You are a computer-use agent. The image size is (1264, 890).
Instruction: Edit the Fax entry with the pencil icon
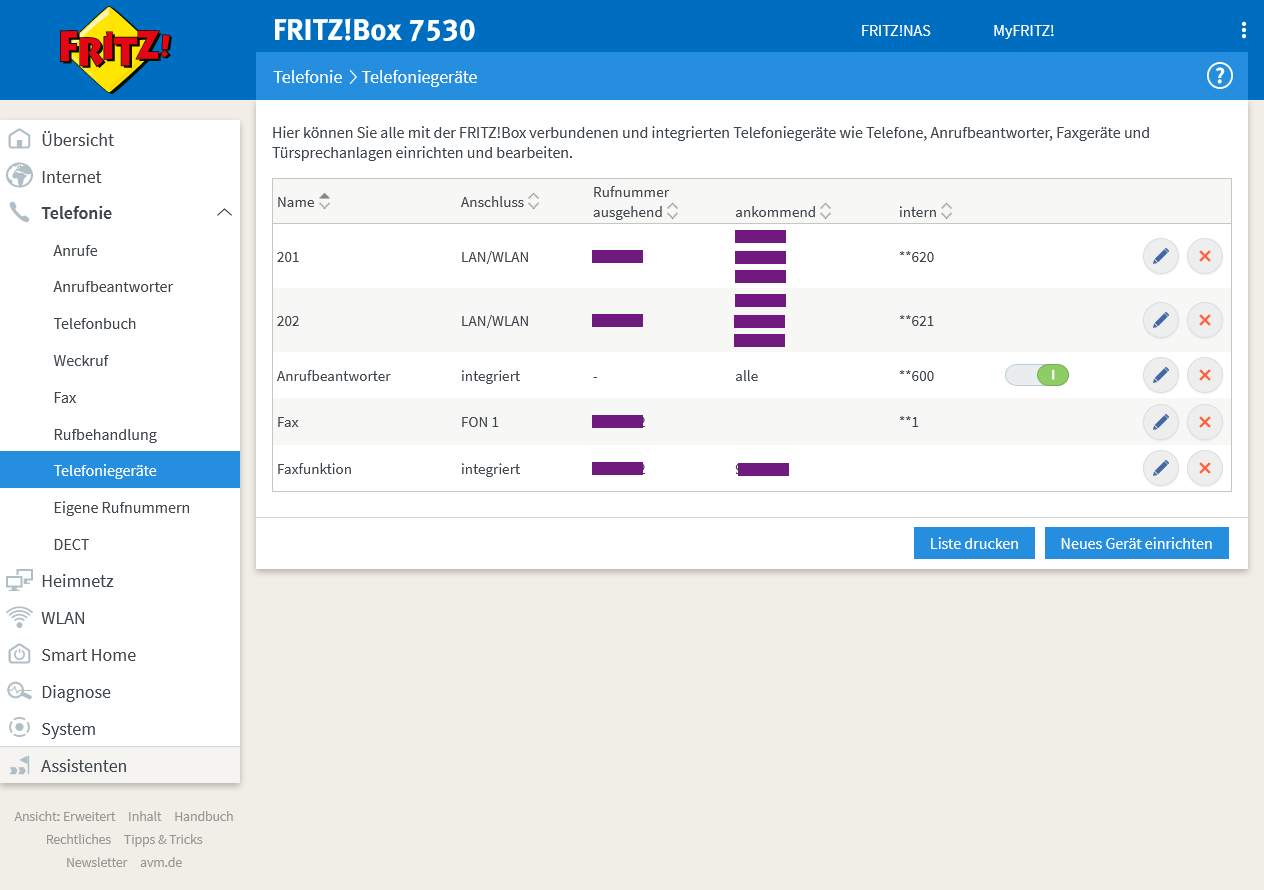(1160, 422)
